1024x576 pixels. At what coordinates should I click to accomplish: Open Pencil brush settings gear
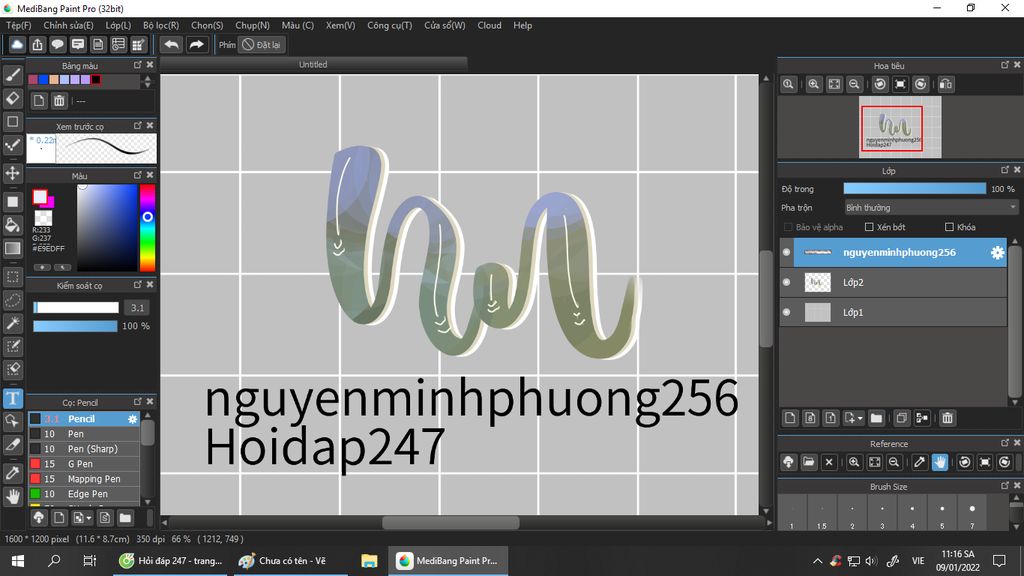[x=133, y=419]
